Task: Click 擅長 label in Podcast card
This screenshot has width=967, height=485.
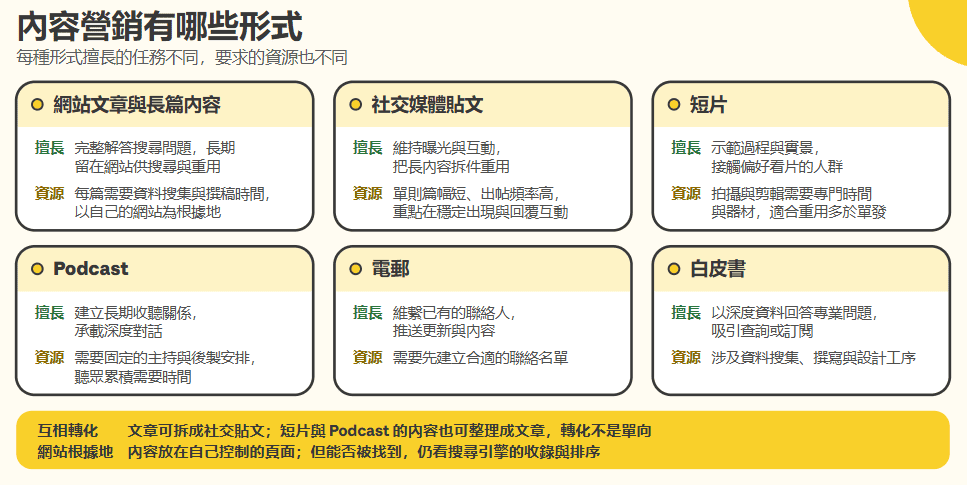Action: pyautogui.click(x=49, y=313)
